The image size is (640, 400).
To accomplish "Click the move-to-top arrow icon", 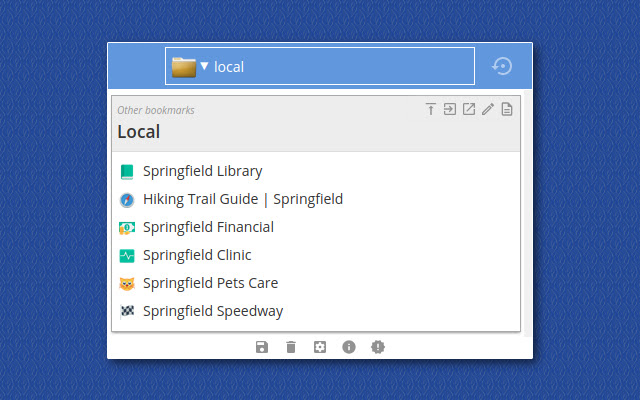I will pyautogui.click(x=431, y=109).
